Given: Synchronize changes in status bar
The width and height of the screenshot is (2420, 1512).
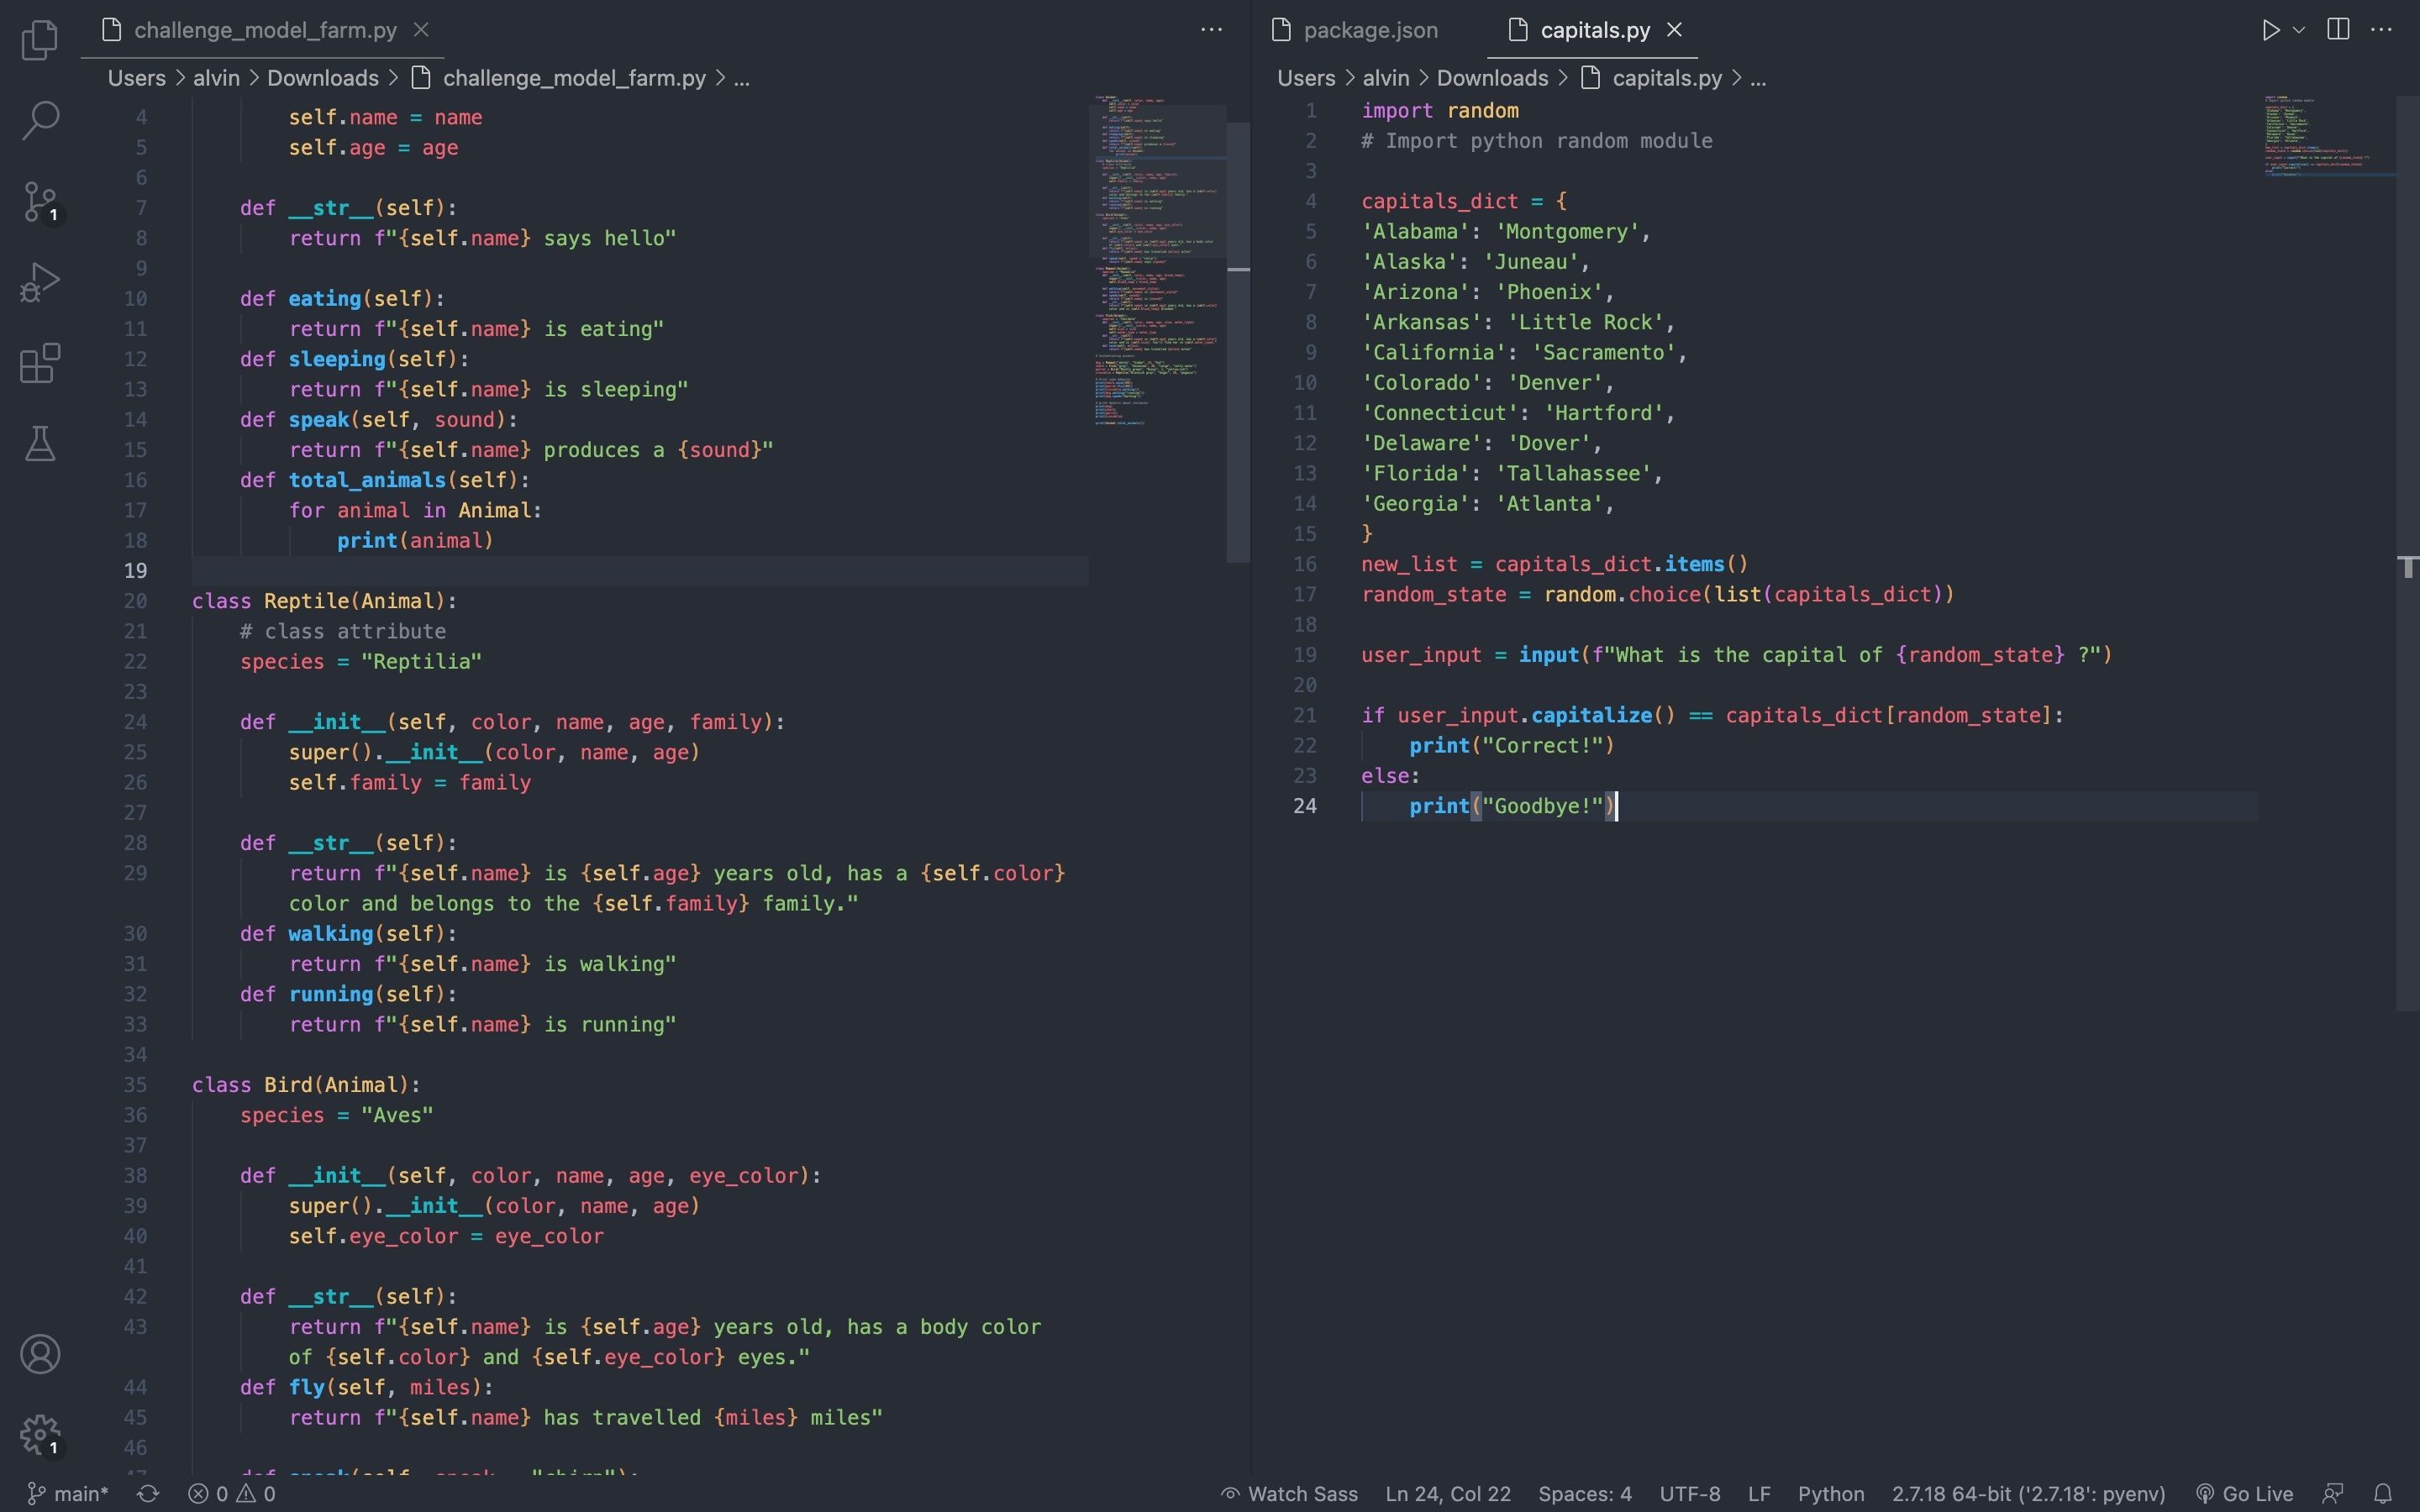Looking at the screenshot, I should [x=148, y=1494].
